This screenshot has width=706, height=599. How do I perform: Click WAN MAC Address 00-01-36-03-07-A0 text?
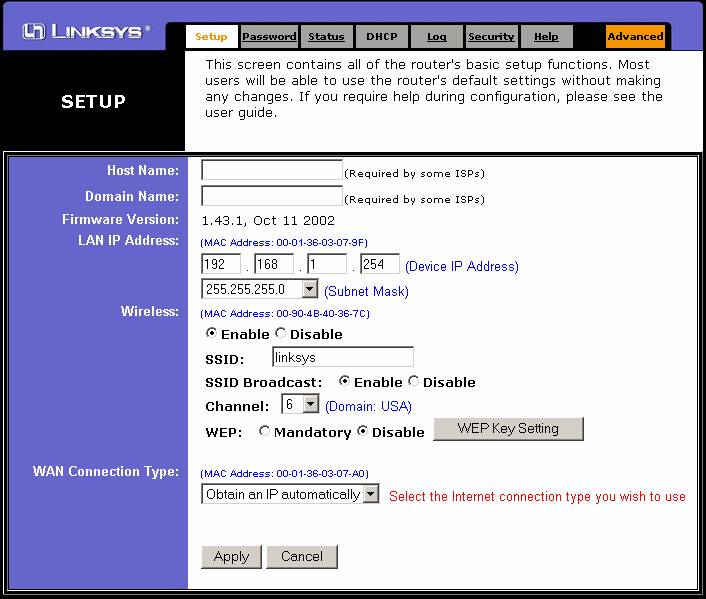(x=285, y=474)
